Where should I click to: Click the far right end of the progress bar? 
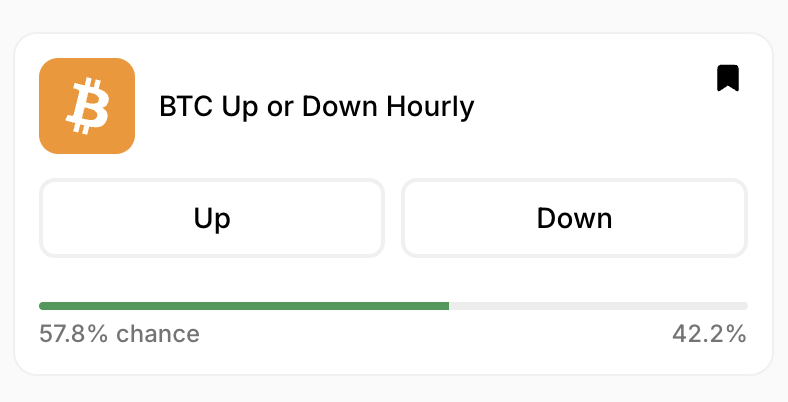click(746, 306)
